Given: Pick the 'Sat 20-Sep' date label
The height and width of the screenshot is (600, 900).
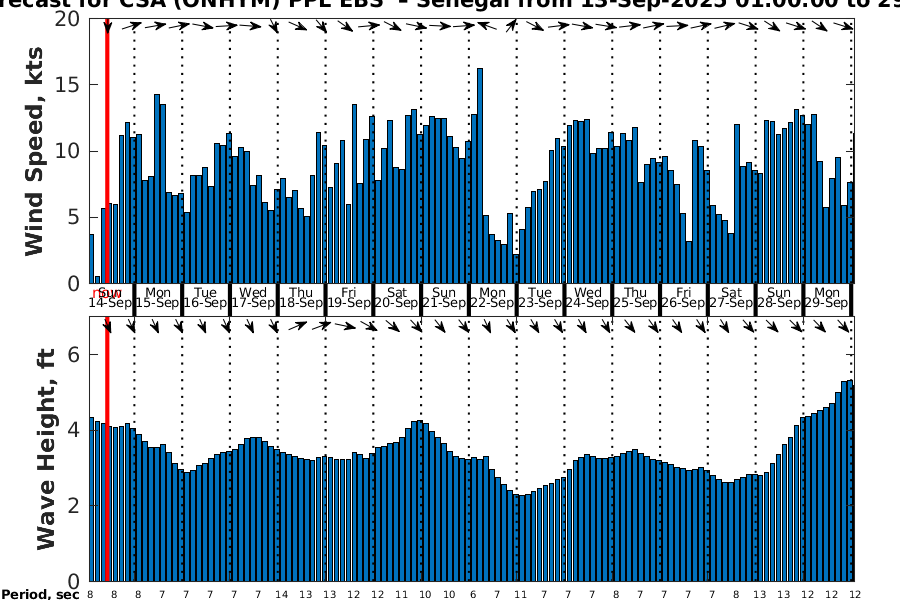Looking at the screenshot, I should pos(397,297).
